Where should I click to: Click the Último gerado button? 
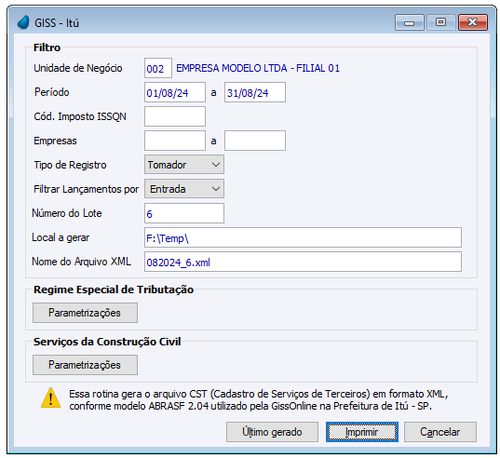coord(272,432)
